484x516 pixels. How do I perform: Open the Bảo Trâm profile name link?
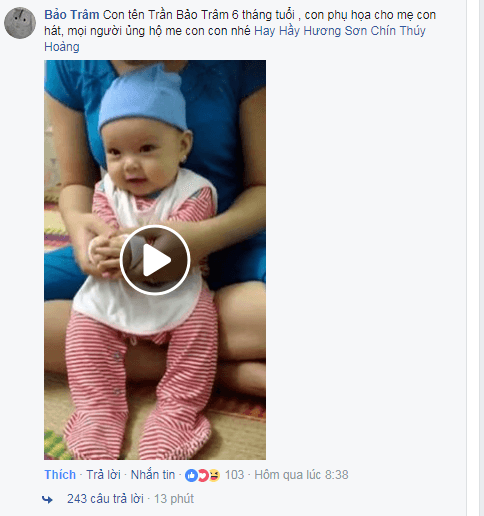click(72, 15)
